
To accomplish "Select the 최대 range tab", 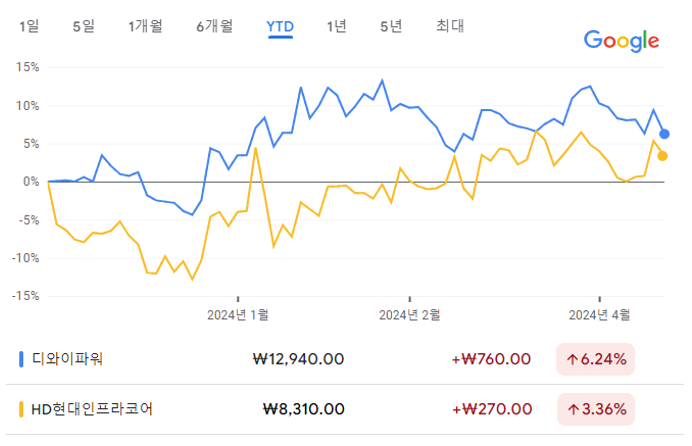I will (450, 26).
